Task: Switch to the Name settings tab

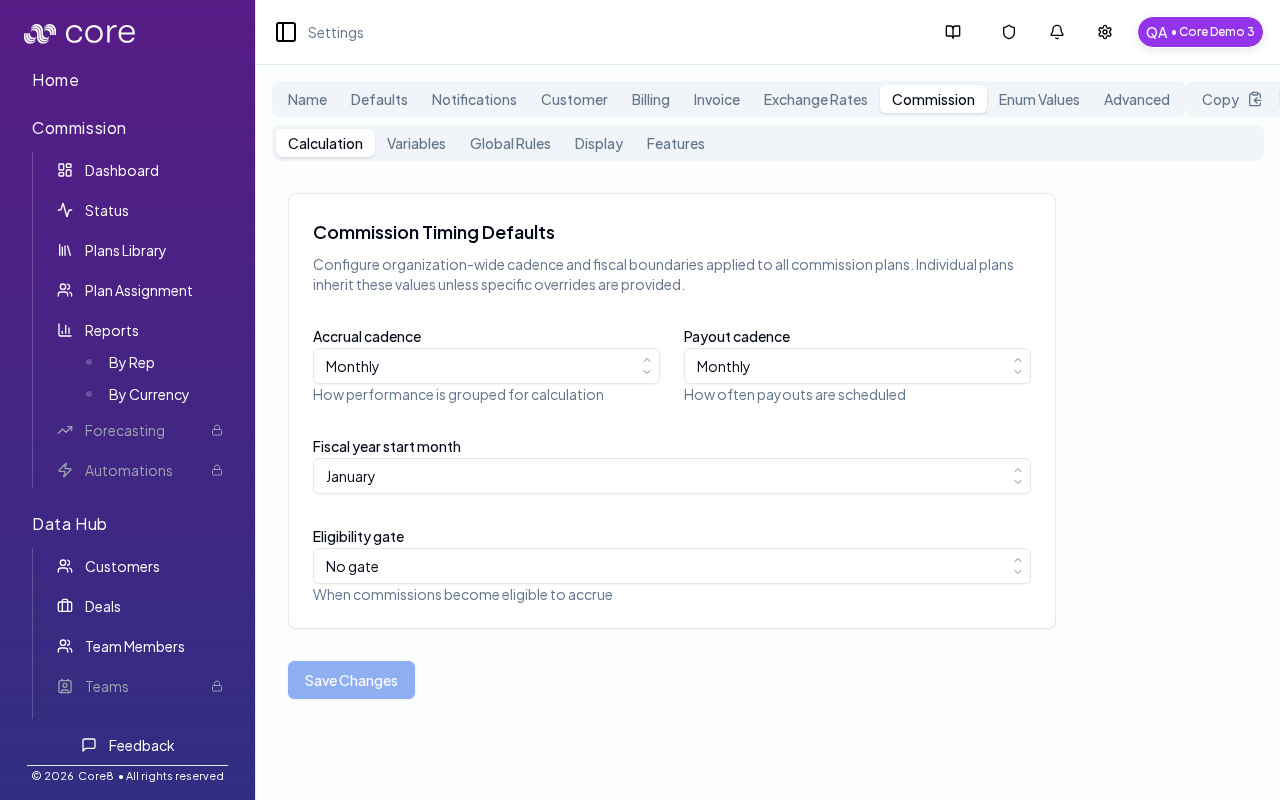Action: (307, 99)
